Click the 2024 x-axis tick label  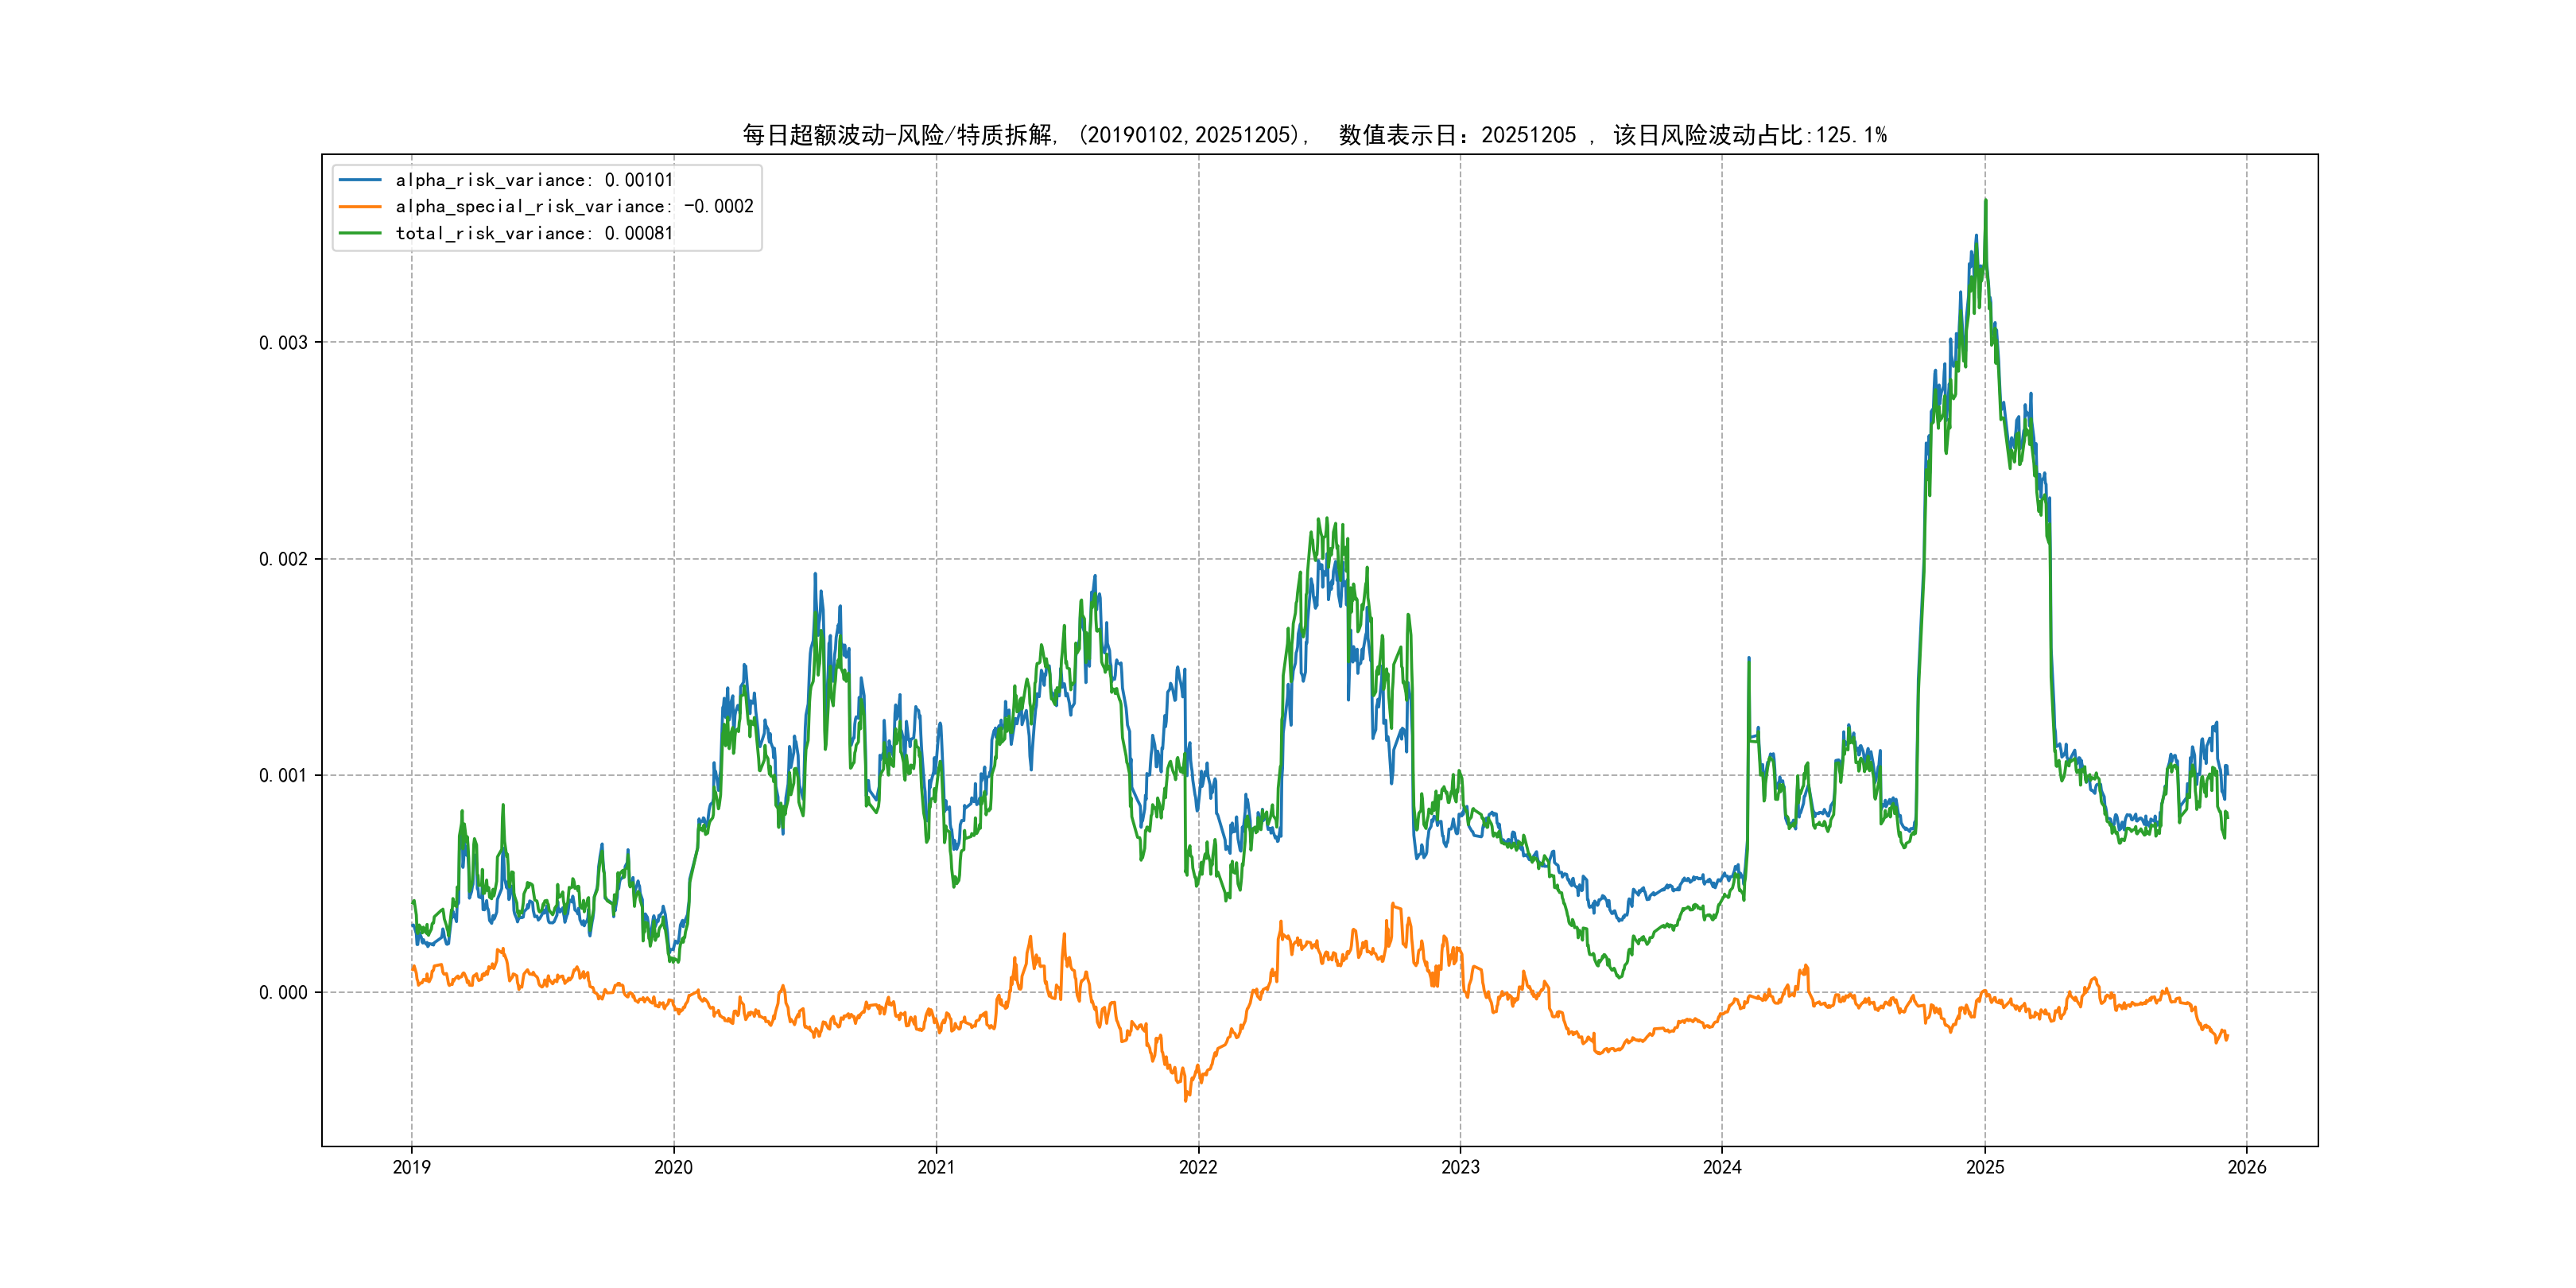coord(1722,1167)
